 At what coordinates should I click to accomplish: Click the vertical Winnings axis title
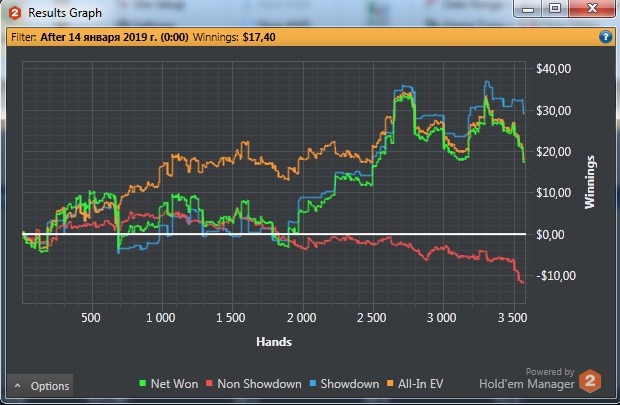coord(590,182)
